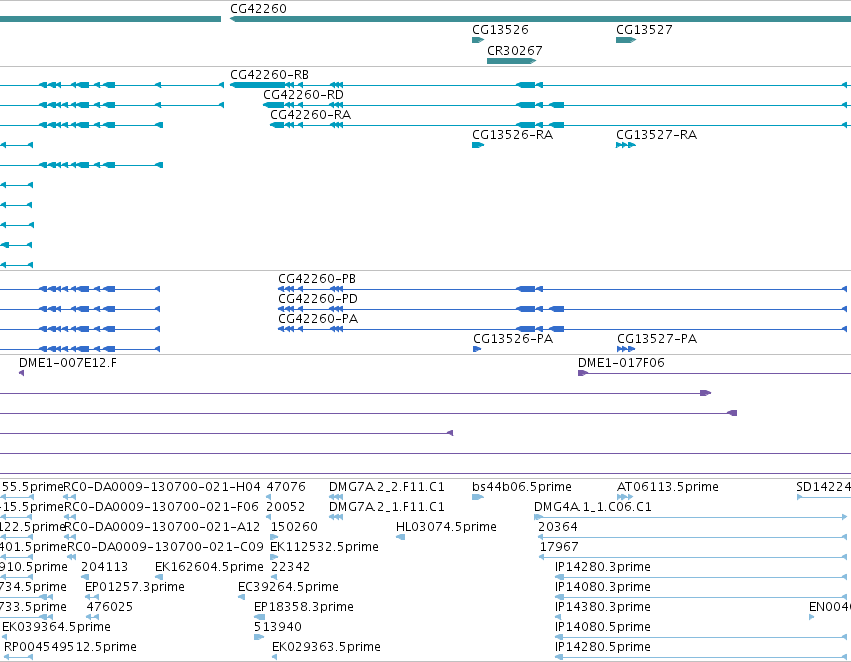Select protein label CG42260-PD

point(318,299)
